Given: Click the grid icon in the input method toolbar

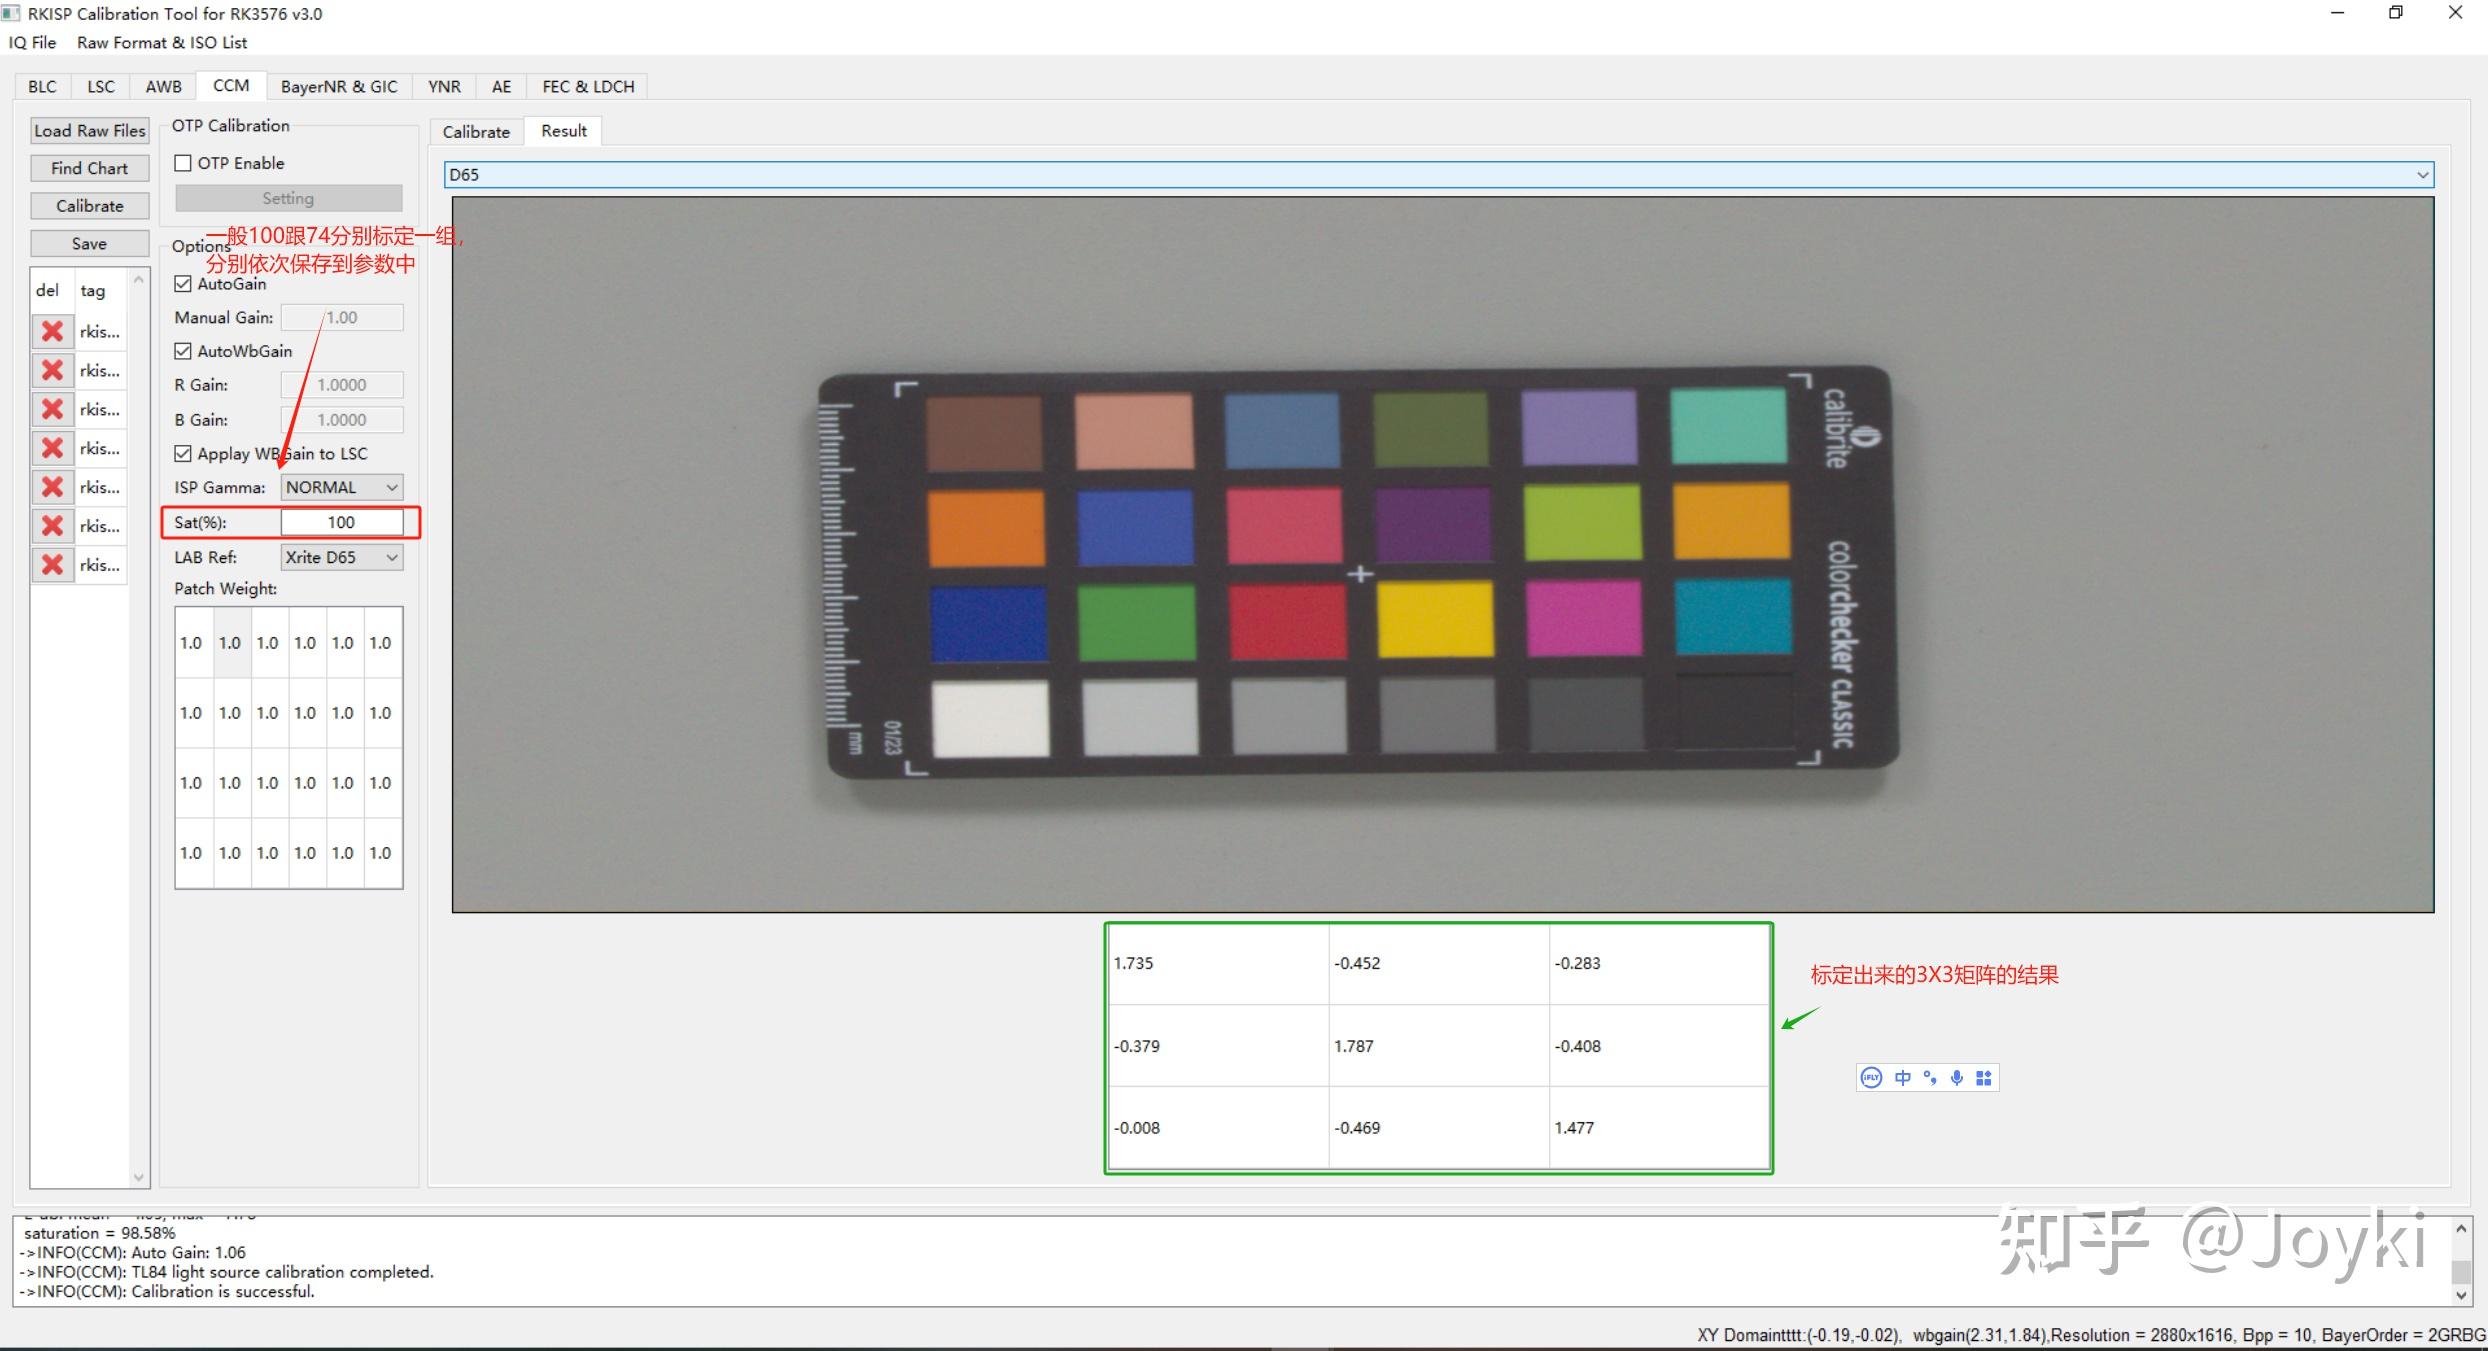Looking at the screenshot, I should coord(1984,1077).
